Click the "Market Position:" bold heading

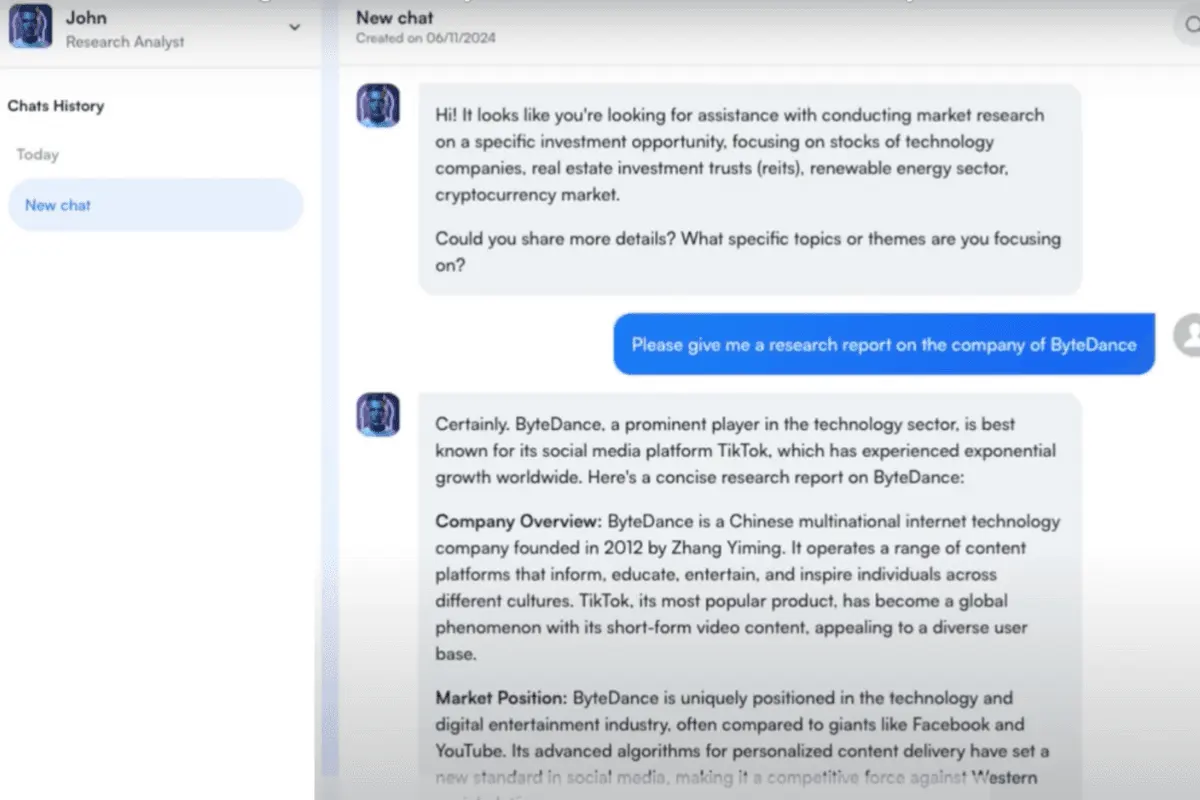point(501,698)
